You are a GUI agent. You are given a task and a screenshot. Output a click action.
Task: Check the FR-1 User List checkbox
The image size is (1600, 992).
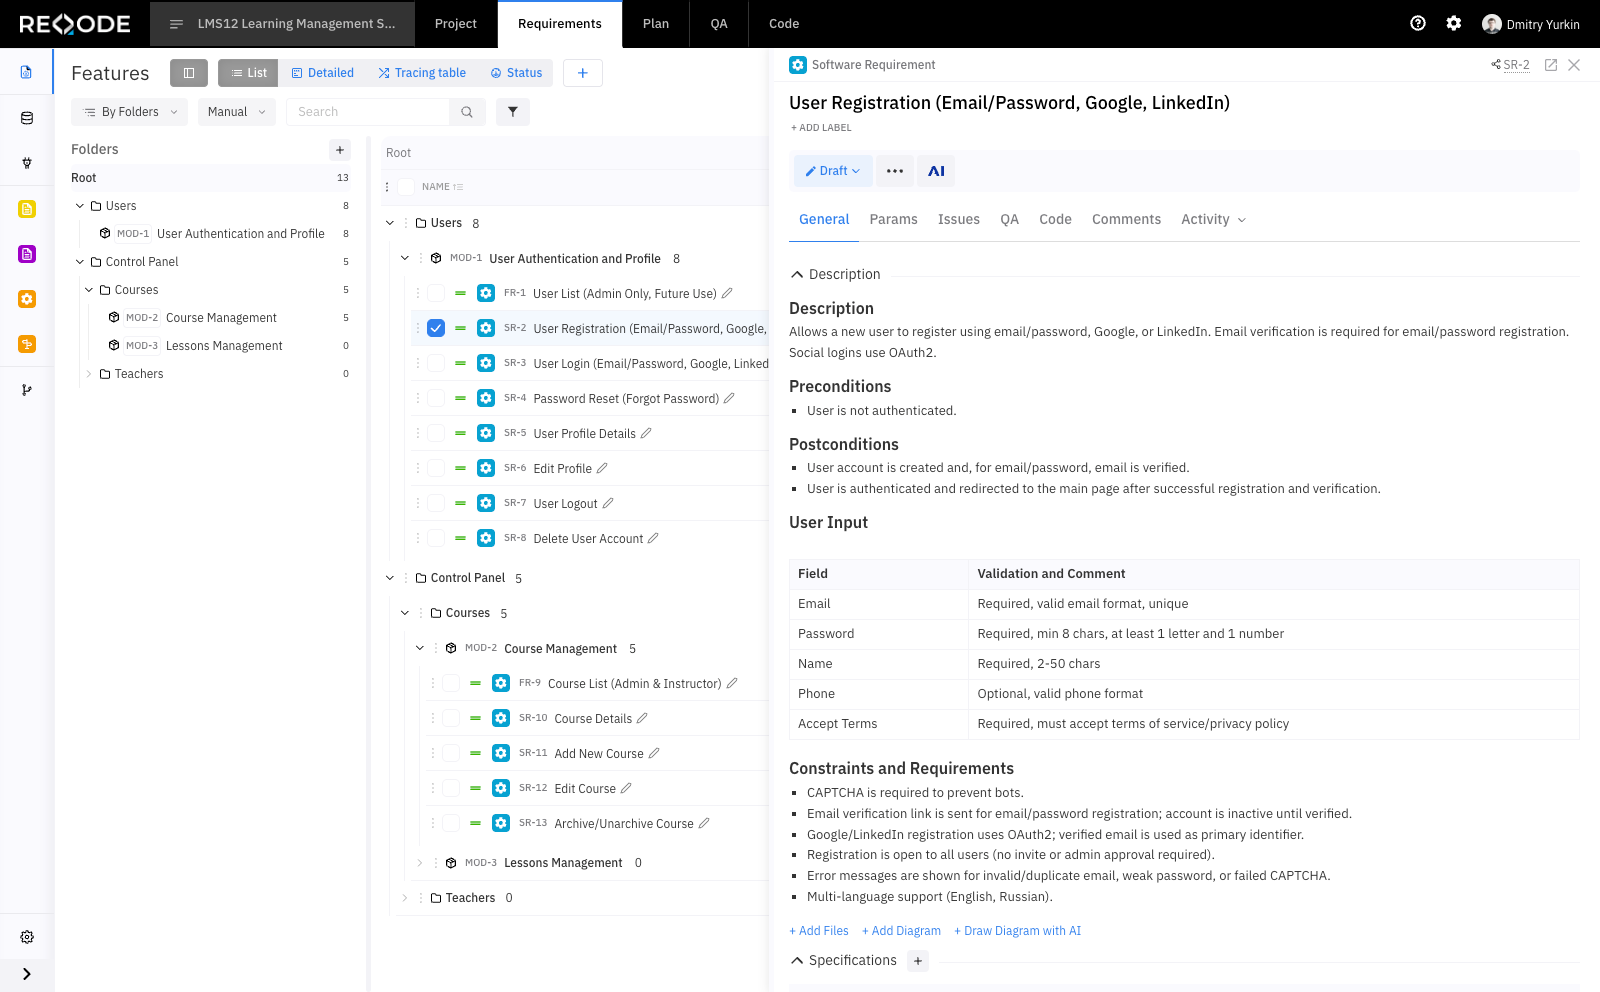coord(436,293)
